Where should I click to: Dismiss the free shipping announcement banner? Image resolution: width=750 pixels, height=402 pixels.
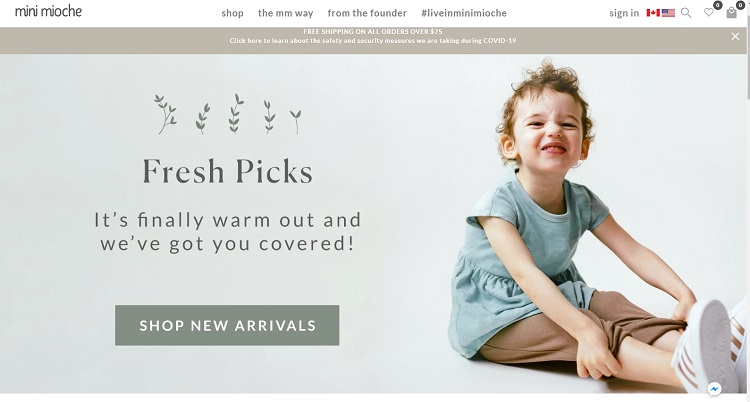[x=735, y=36]
